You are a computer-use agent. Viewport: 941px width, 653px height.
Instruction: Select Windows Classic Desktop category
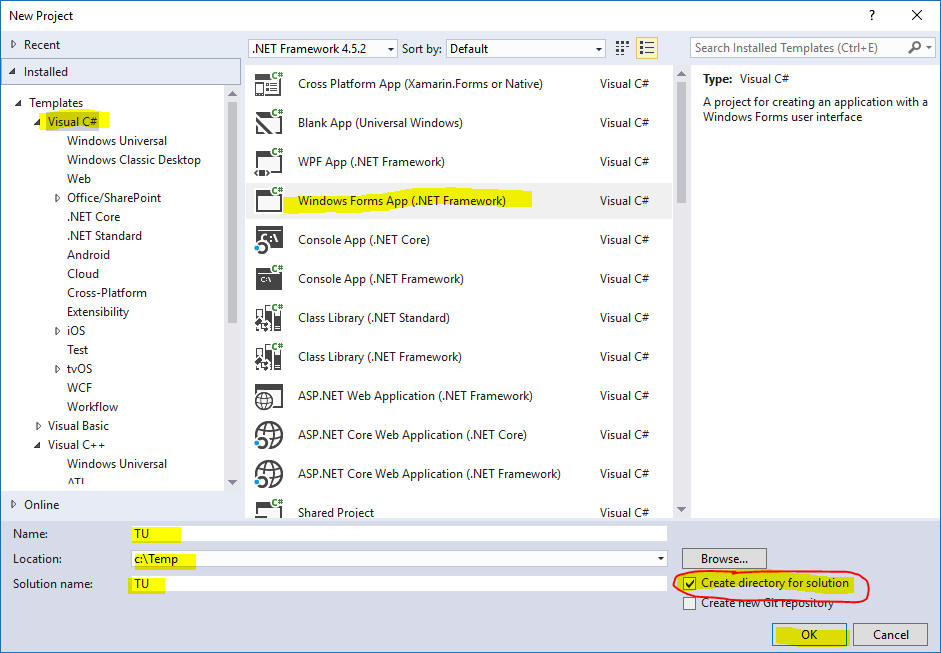[133, 160]
